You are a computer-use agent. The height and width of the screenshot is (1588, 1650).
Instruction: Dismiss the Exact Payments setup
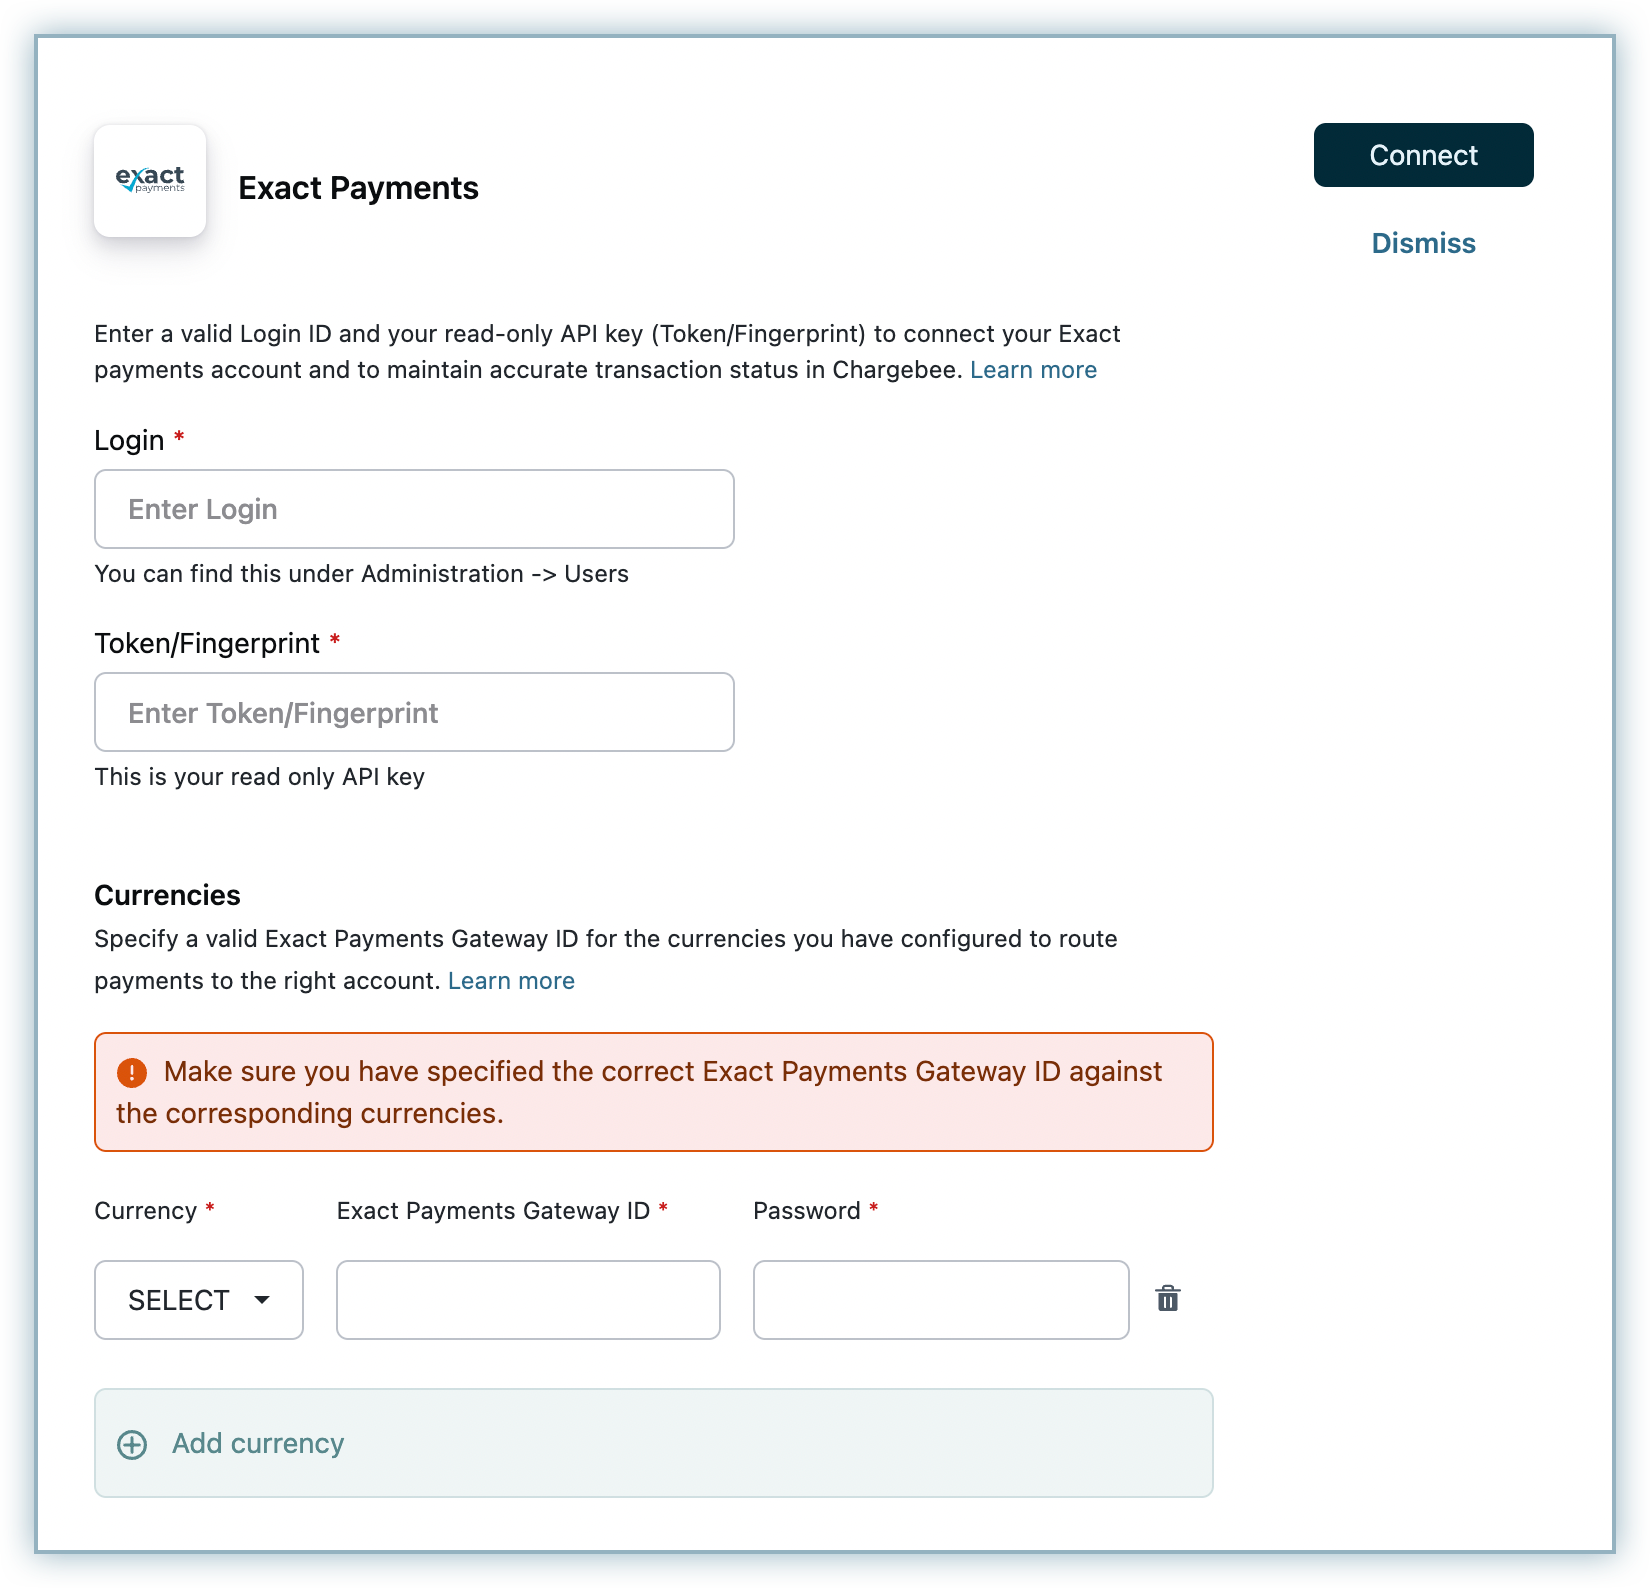tap(1423, 243)
